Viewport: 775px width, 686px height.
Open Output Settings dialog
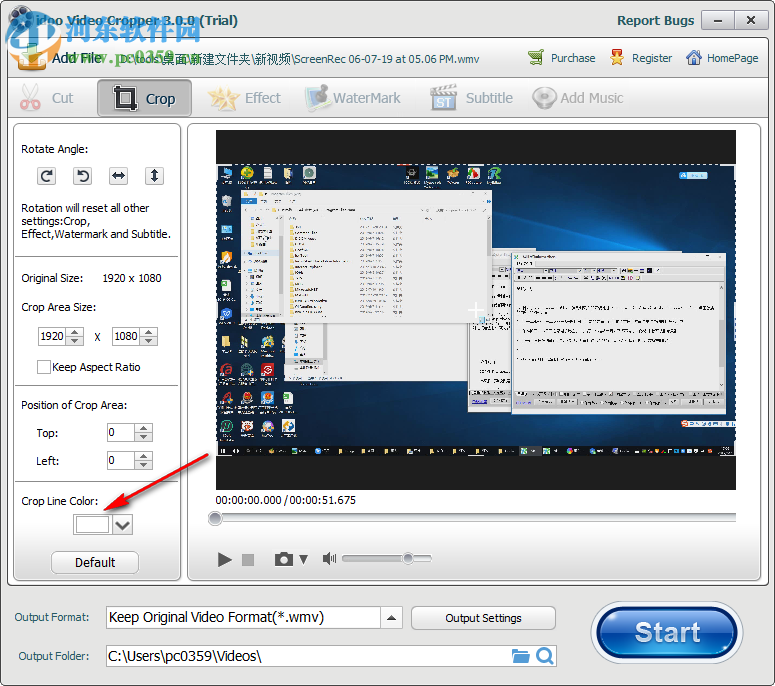[x=483, y=618]
